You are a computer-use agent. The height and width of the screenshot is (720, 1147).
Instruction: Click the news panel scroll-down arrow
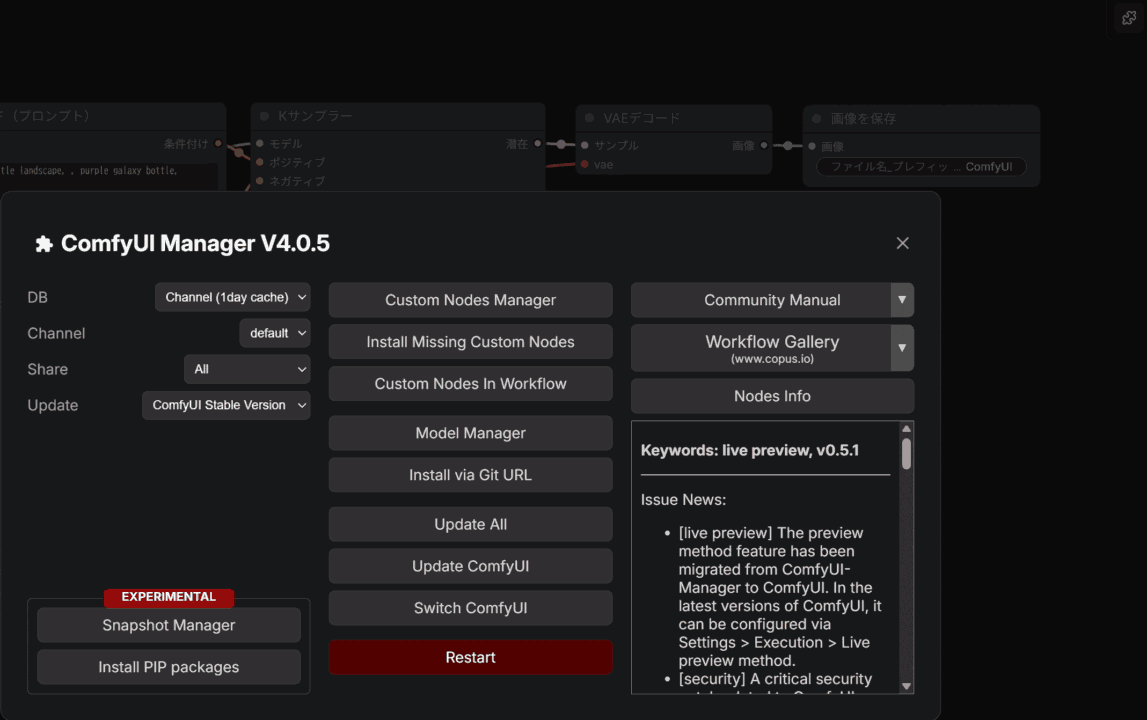click(x=906, y=686)
